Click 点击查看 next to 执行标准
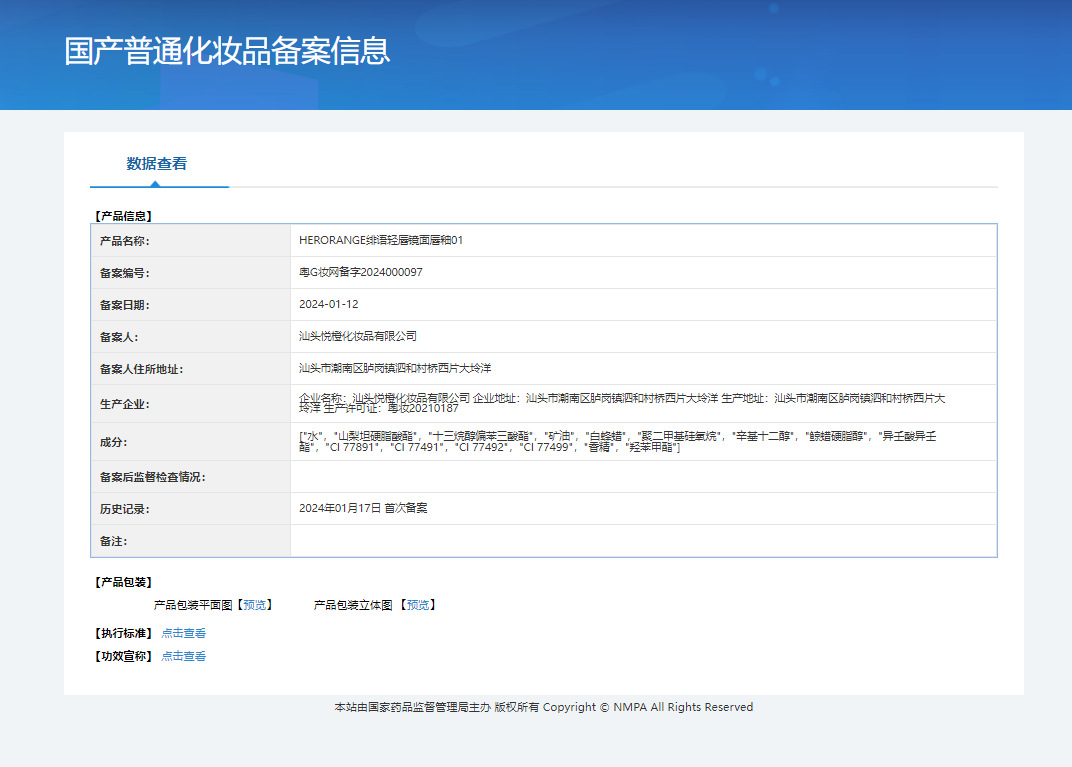Screen dimensions: 1072x767 coord(184,633)
